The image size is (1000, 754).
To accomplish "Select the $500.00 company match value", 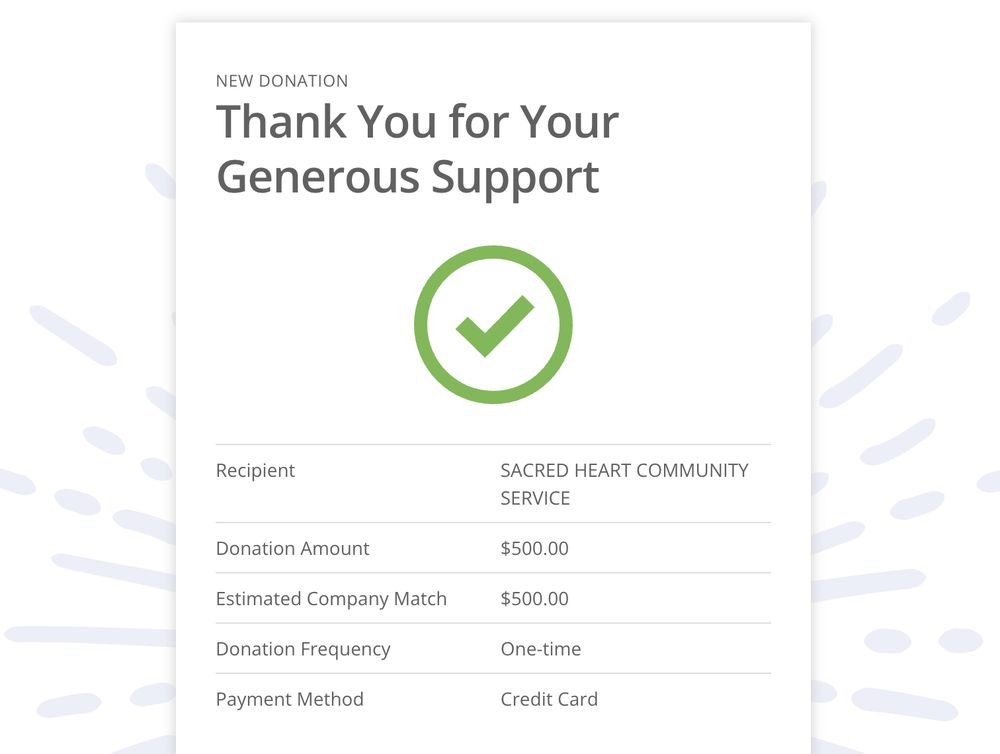I will (x=534, y=599).
